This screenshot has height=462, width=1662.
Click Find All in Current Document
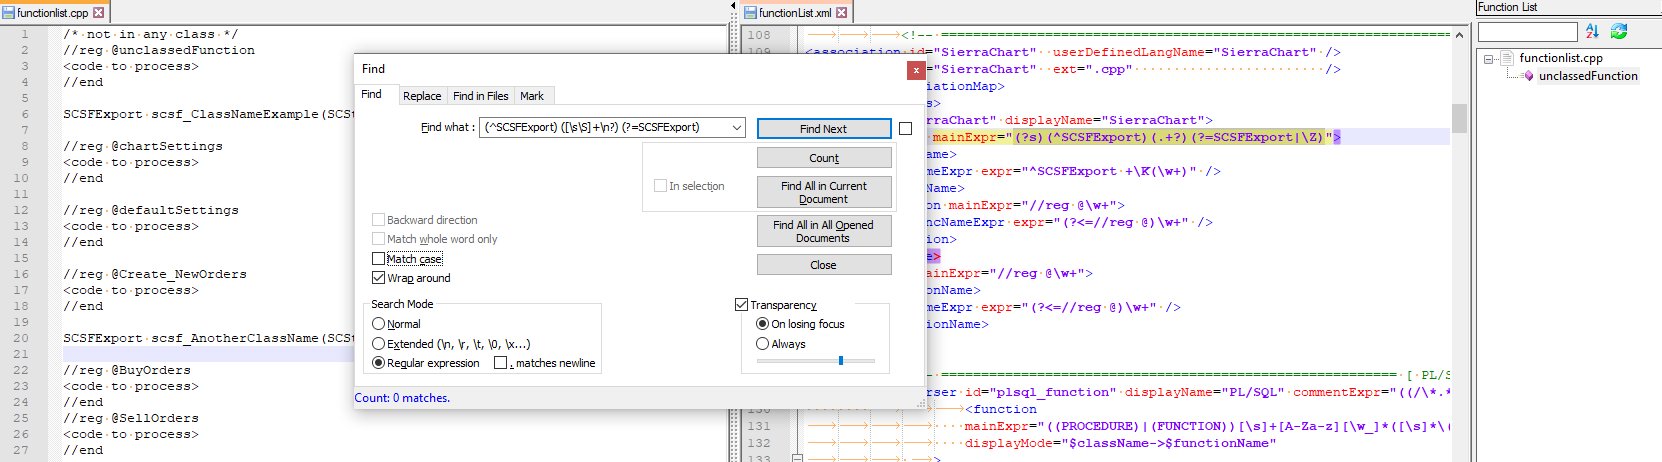click(824, 192)
